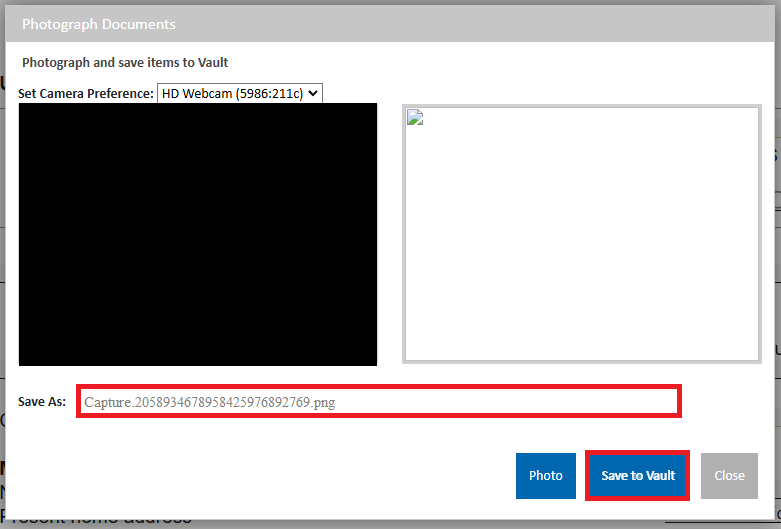Click the black live webcam feed area
781x529 pixels.
(x=198, y=234)
